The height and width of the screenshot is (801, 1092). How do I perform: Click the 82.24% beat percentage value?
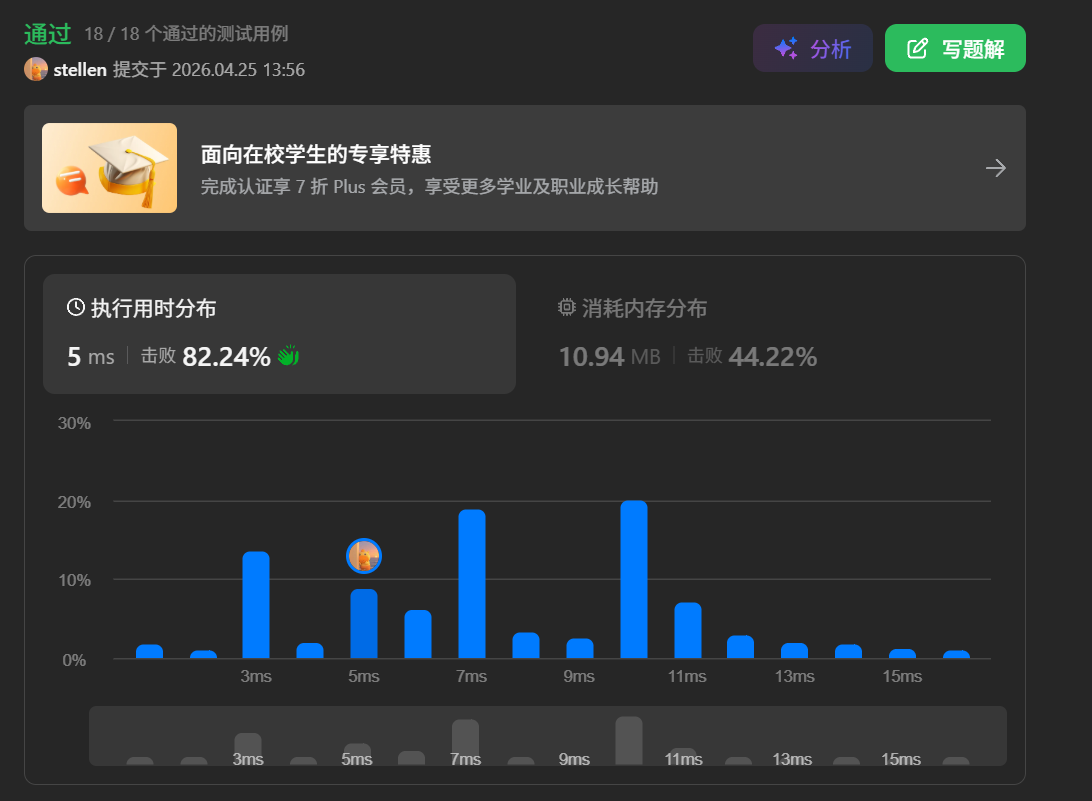pyautogui.click(x=226, y=357)
